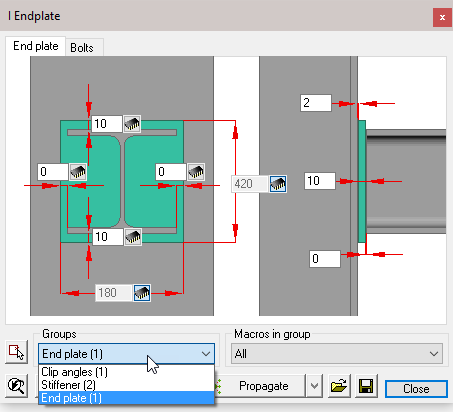Screen dimensions: 453x412
Task: Switch to the Bolts tab
Action: [82, 48]
